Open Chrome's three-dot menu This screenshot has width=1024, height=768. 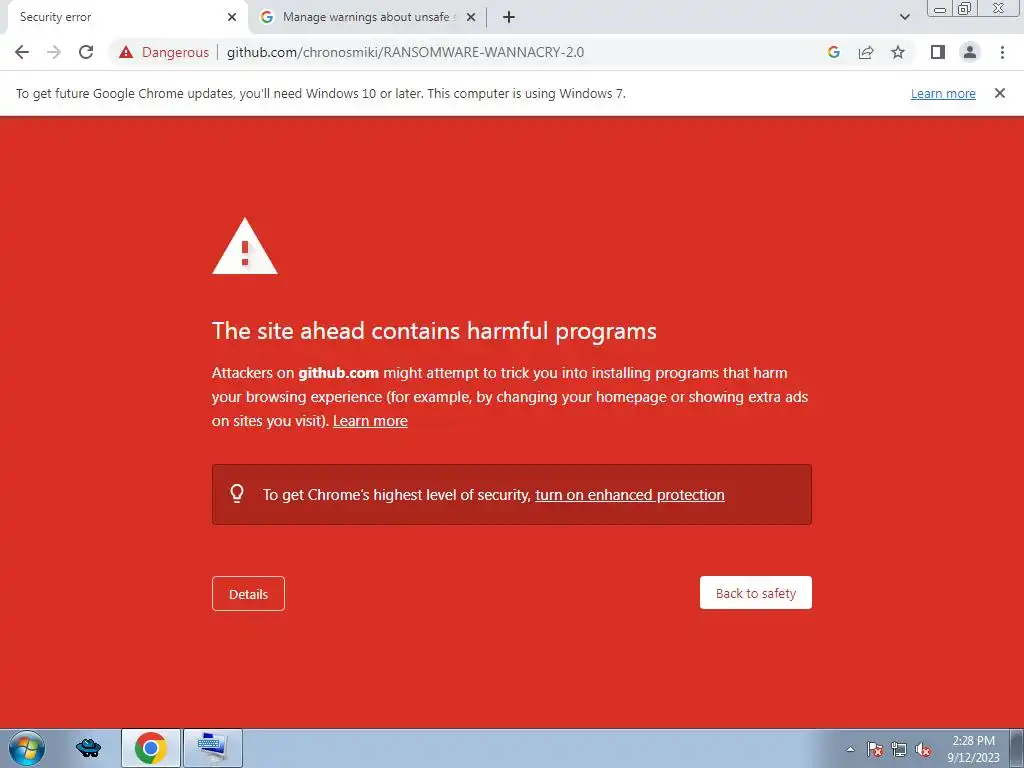coord(1002,52)
